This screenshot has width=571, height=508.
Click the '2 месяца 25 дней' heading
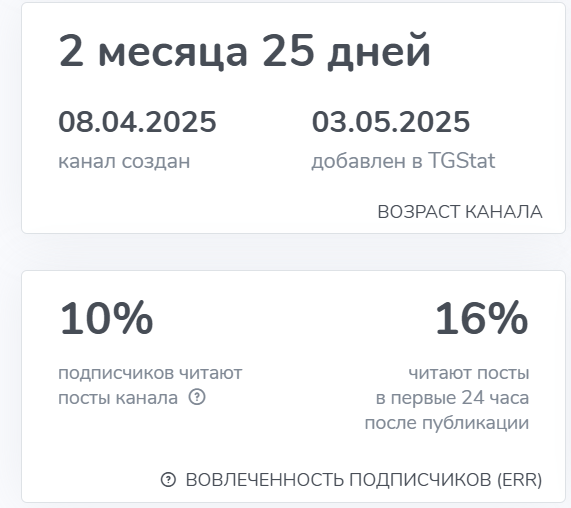point(245,51)
